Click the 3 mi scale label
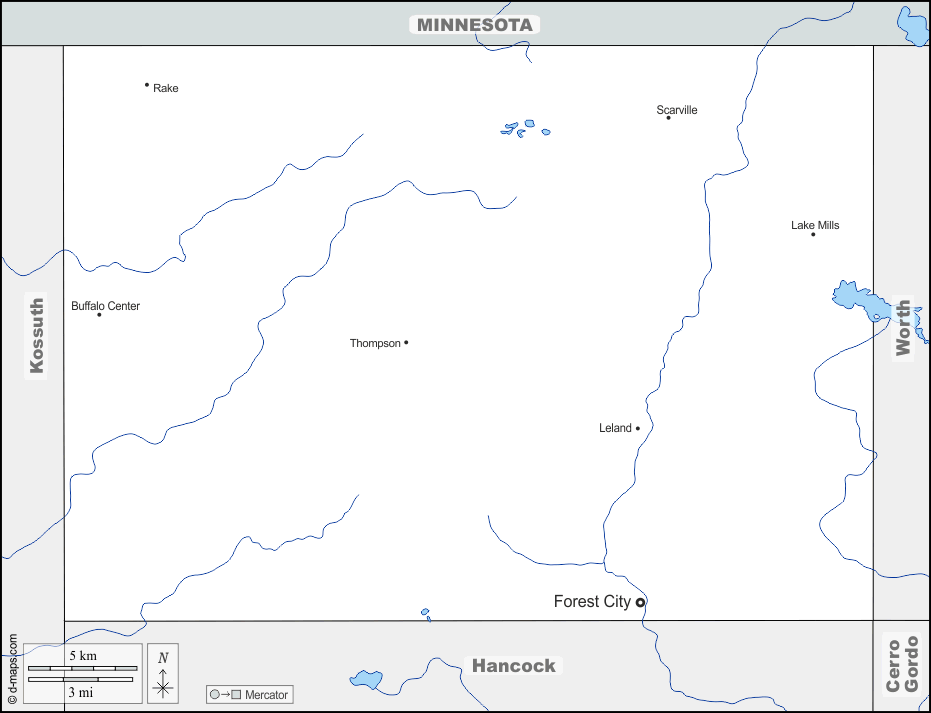The width and height of the screenshot is (931, 713). pos(82,691)
